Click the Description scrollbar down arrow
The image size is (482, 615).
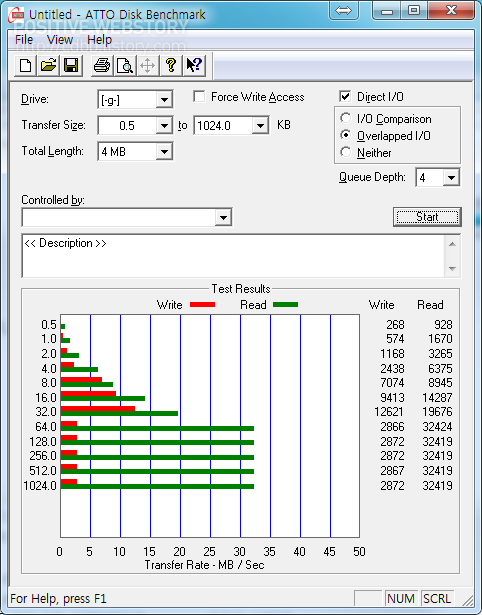tap(452, 269)
